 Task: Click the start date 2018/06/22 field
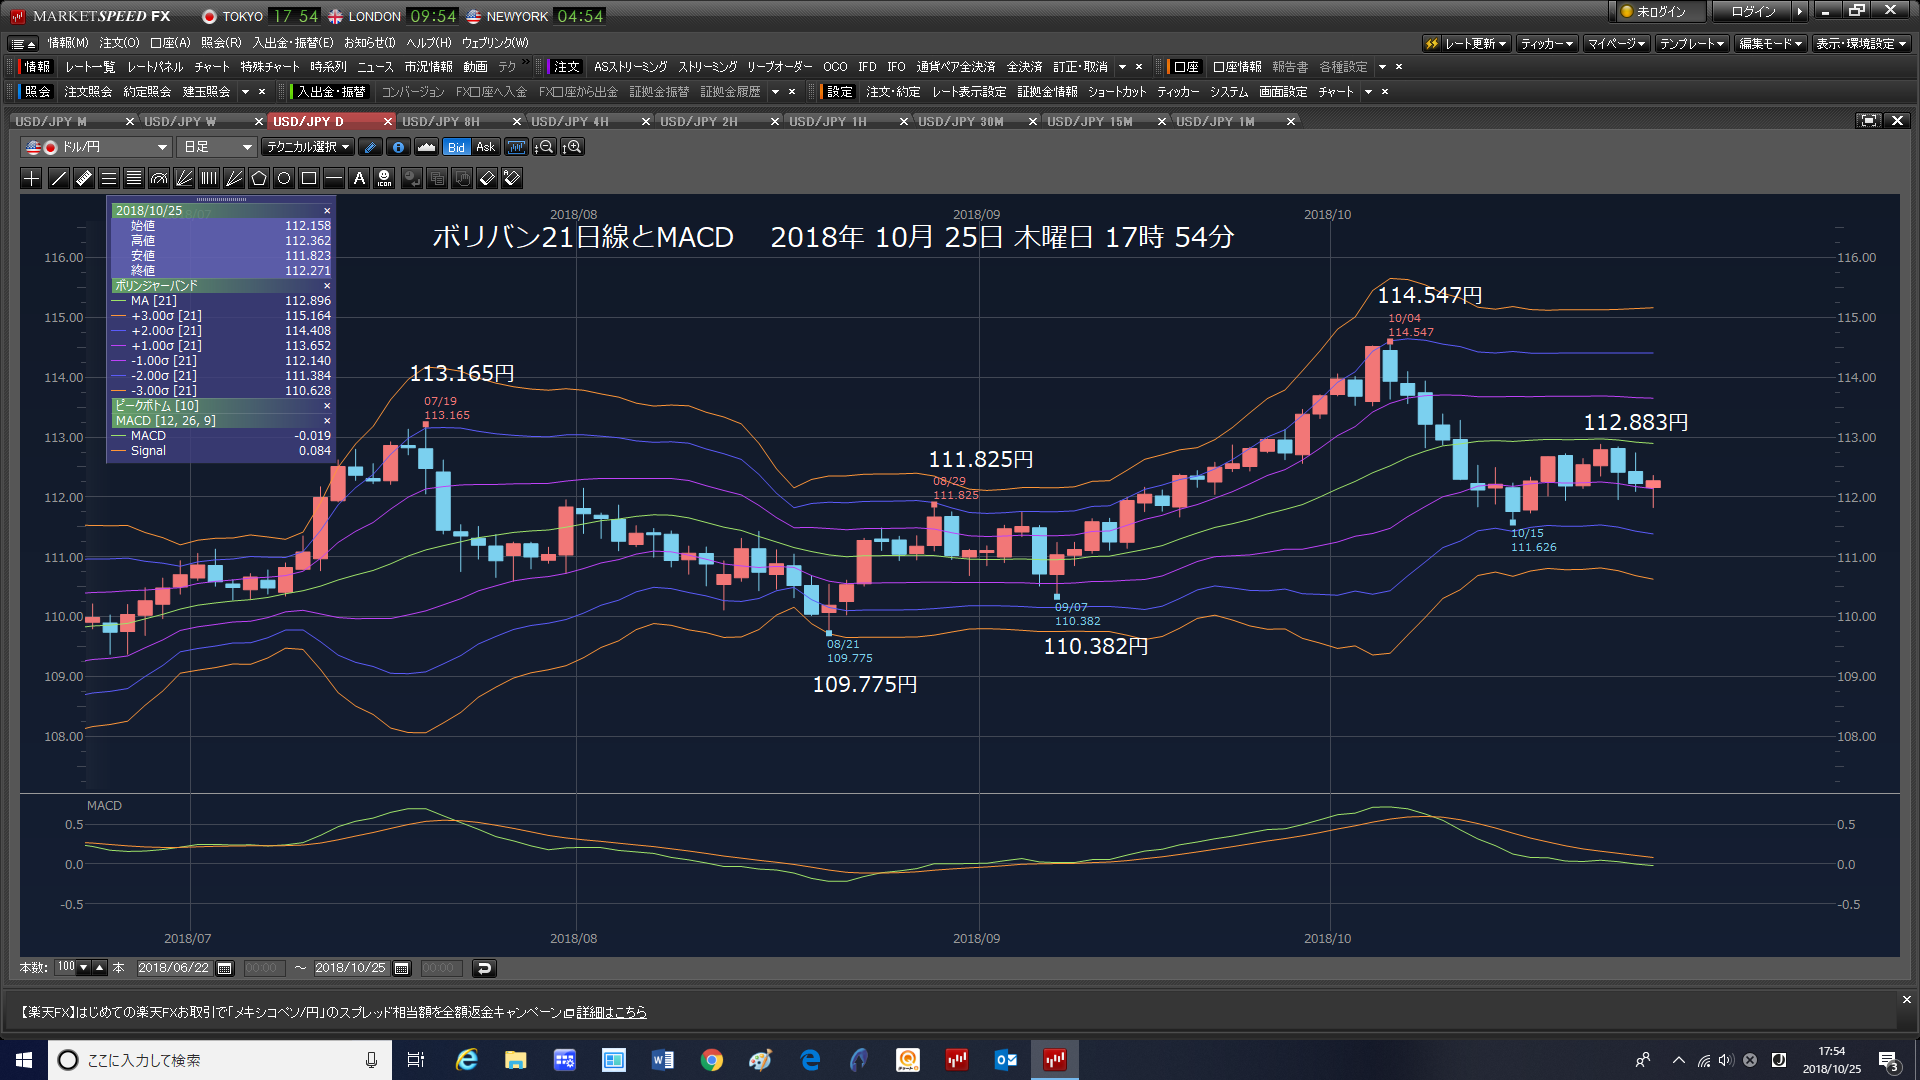point(174,968)
